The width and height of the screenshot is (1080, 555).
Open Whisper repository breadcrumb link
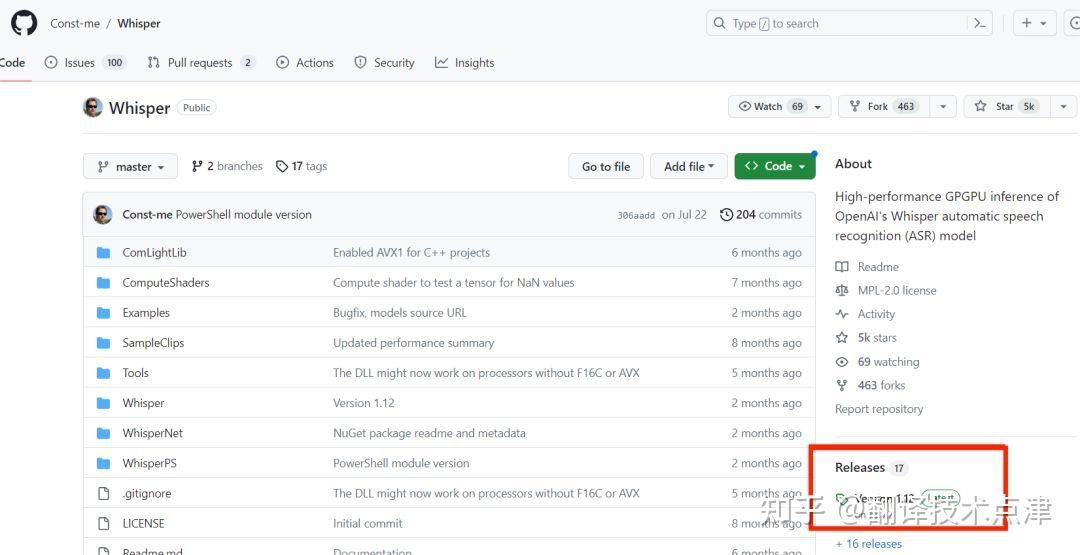point(138,23)
